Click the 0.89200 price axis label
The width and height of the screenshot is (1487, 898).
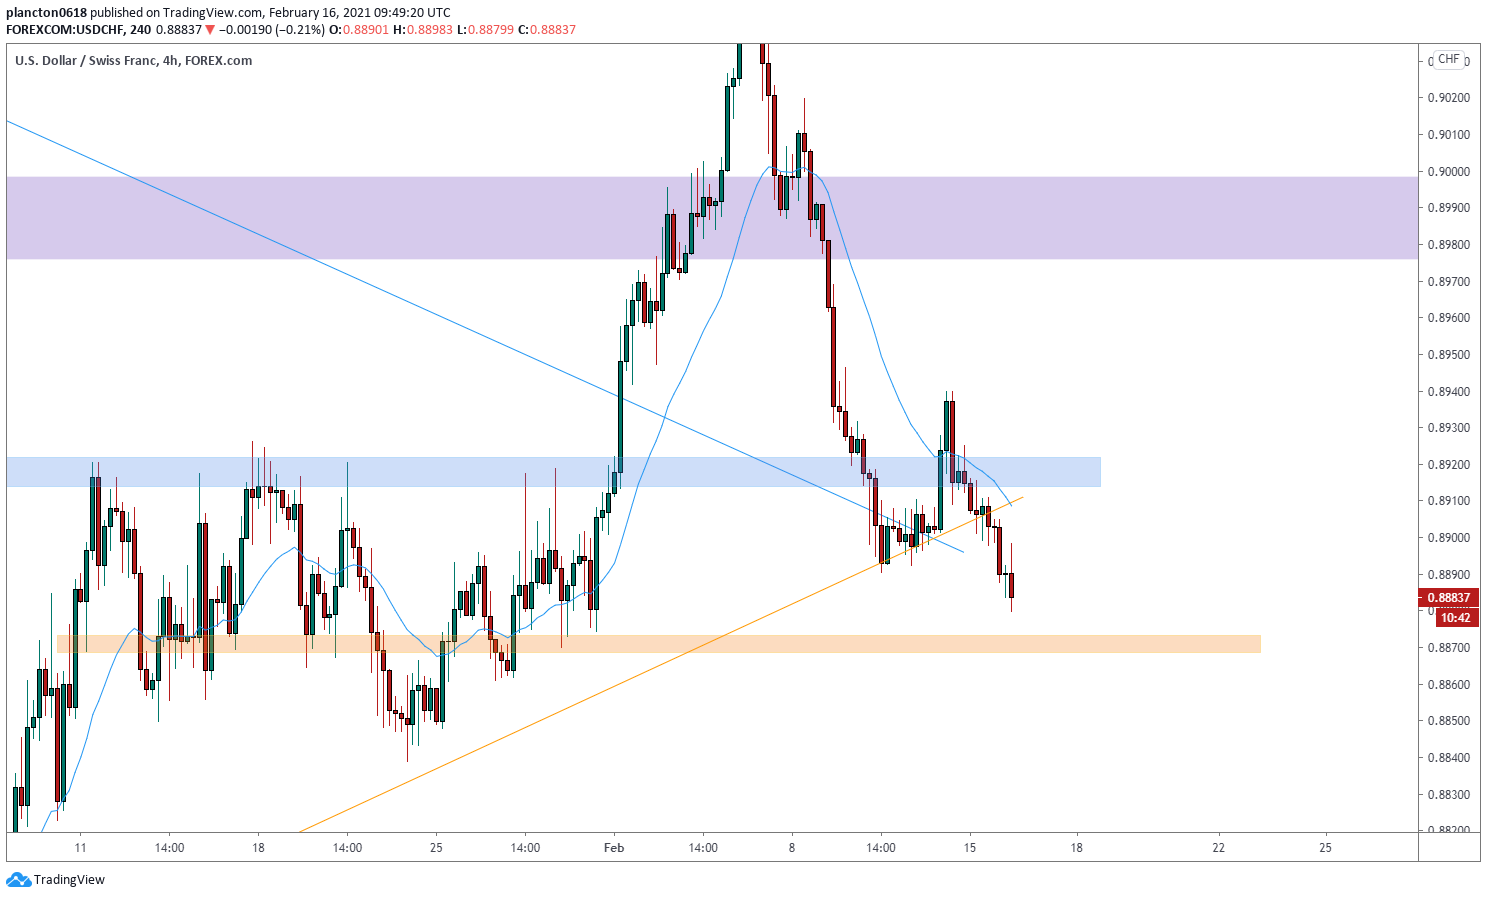point(1449,465)
